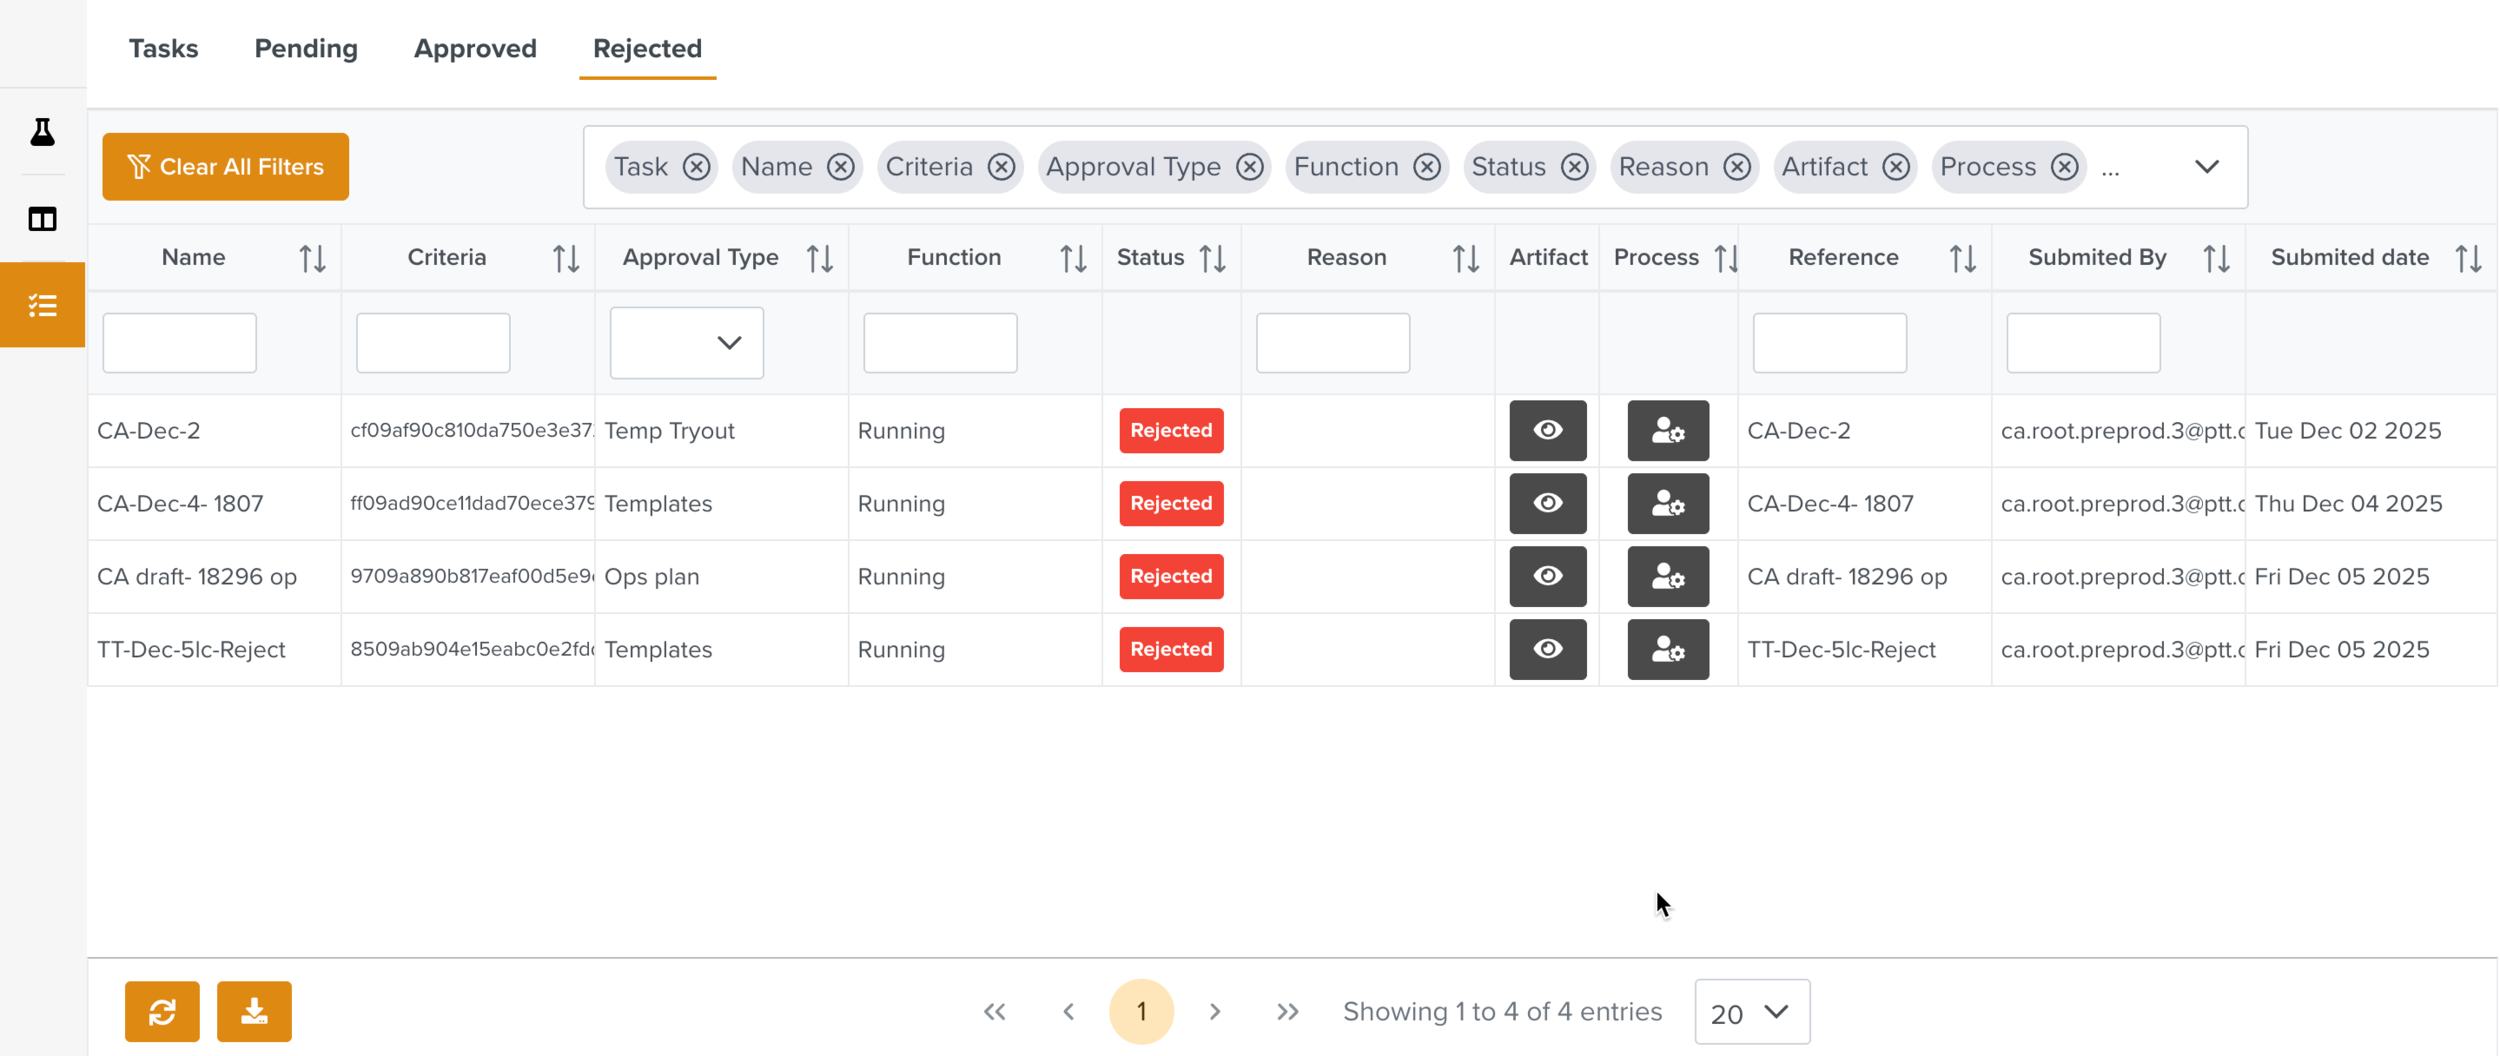Open the 20 rows-per-page dropdown
This screenshot has height=1056, width=2500.
(x=1751, y=1012)
